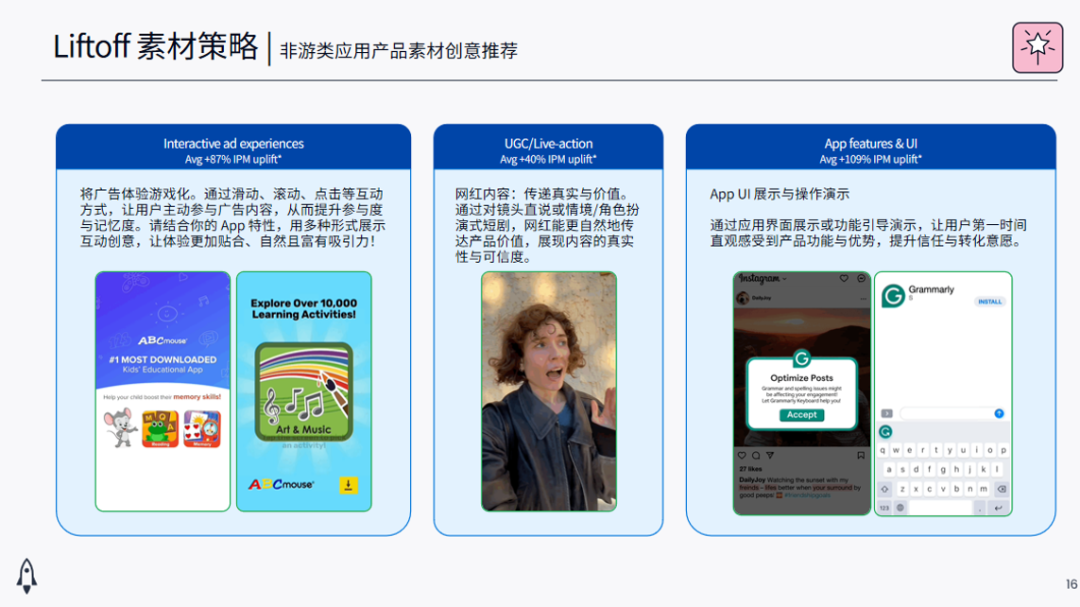The image size is (1080, 607).
Task: Click the 'p' key on the keyboard
Action: point(1004,451)
